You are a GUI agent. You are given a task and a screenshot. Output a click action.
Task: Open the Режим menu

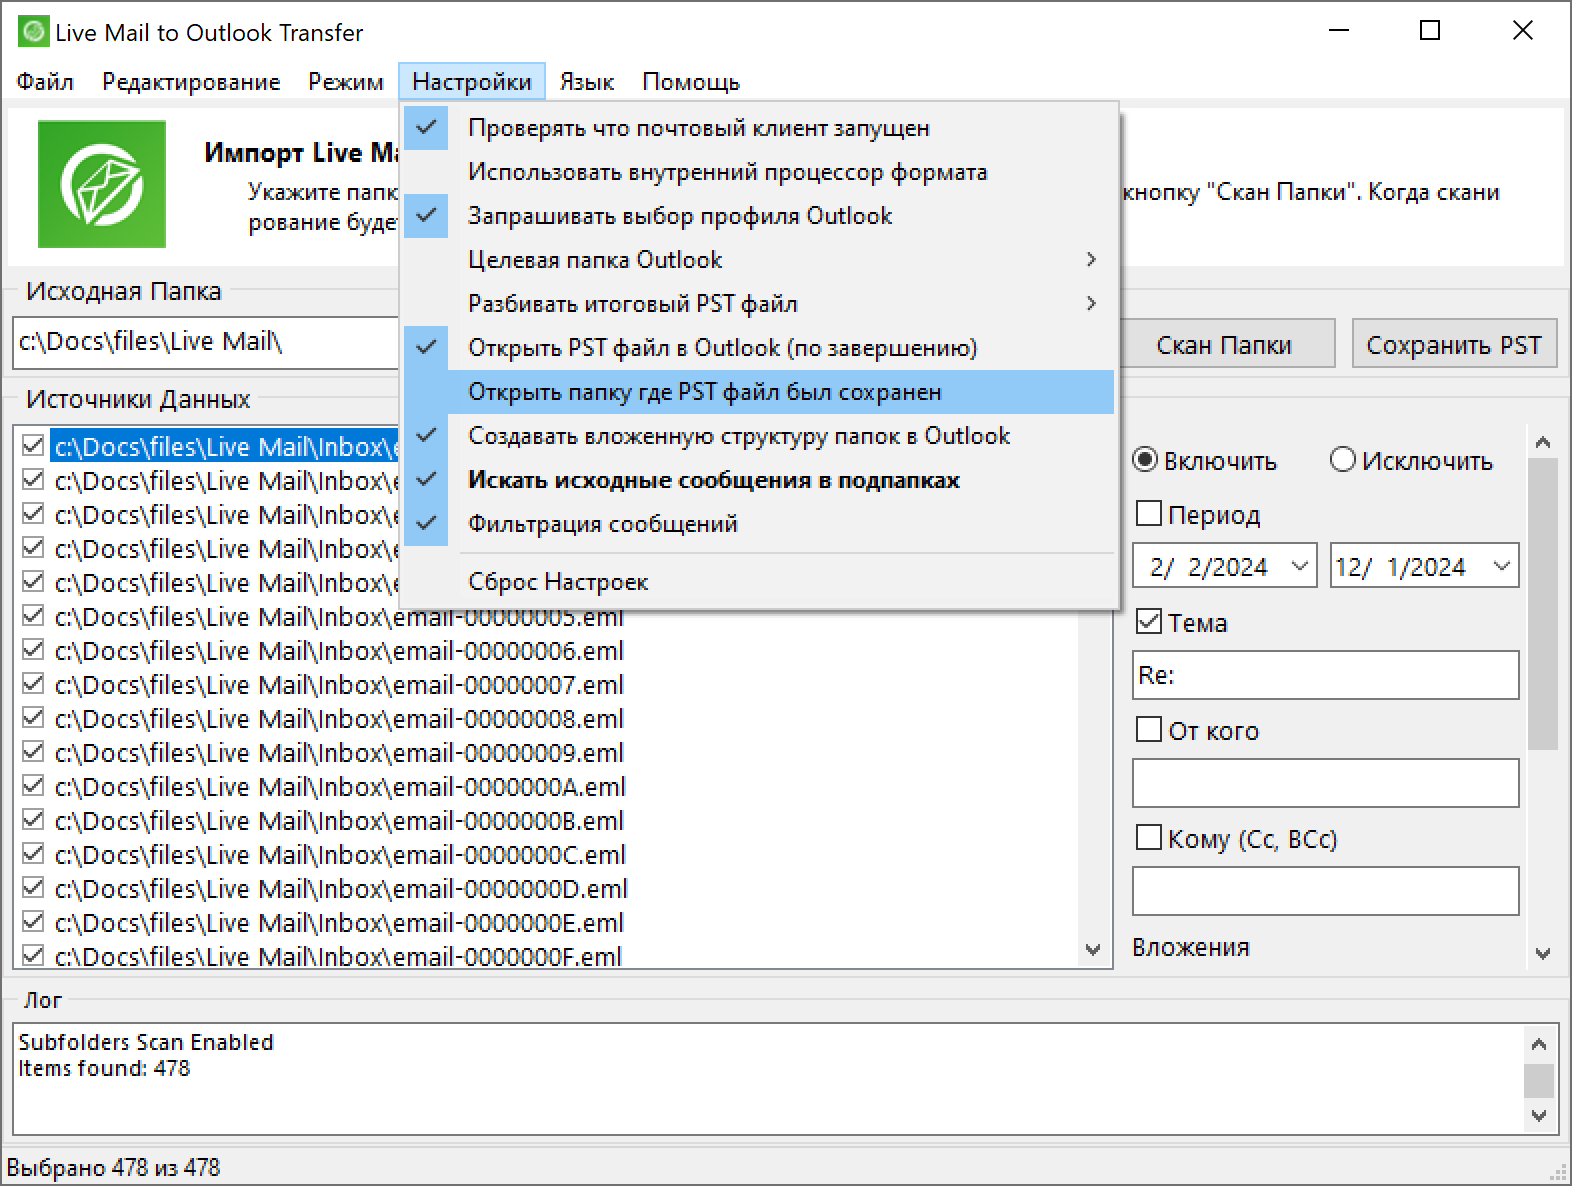coord(346,82)
